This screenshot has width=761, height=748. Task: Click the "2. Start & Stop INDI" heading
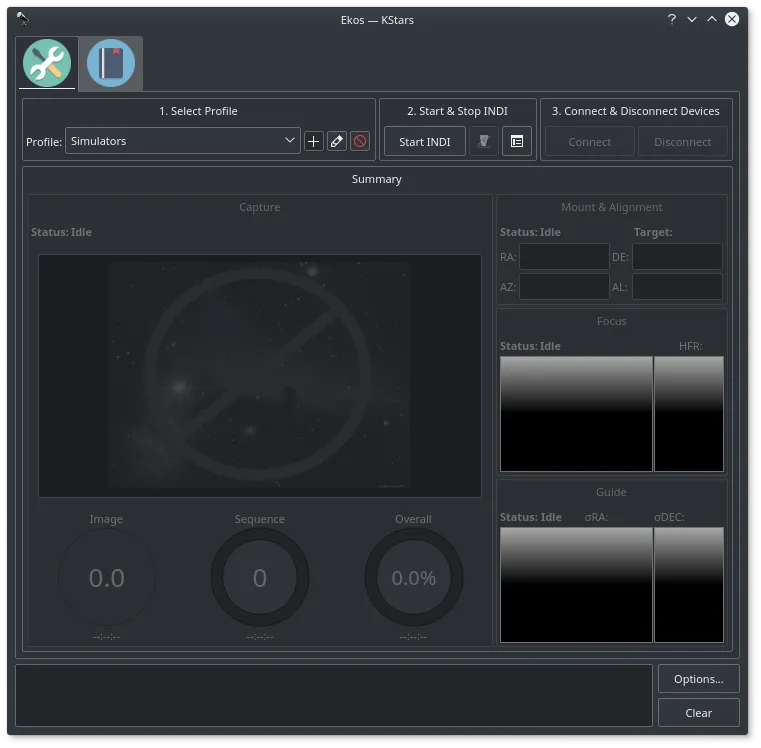click(x=457, y=111)
